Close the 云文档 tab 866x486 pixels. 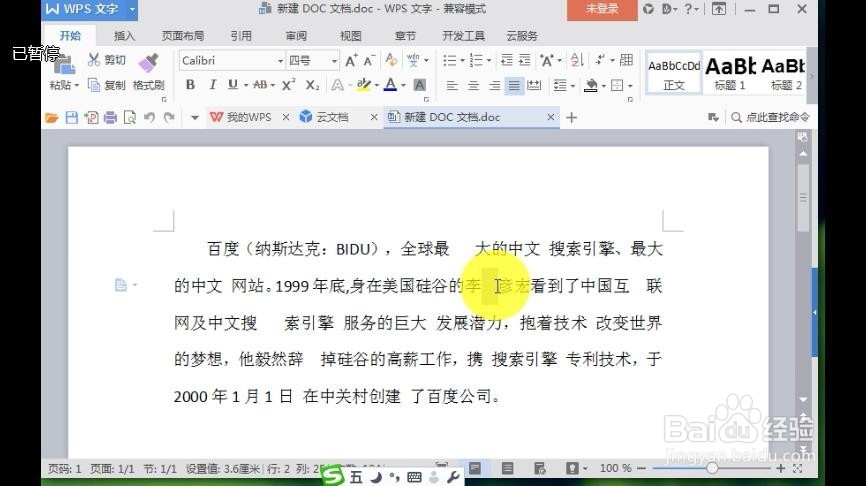pos(374,117)
